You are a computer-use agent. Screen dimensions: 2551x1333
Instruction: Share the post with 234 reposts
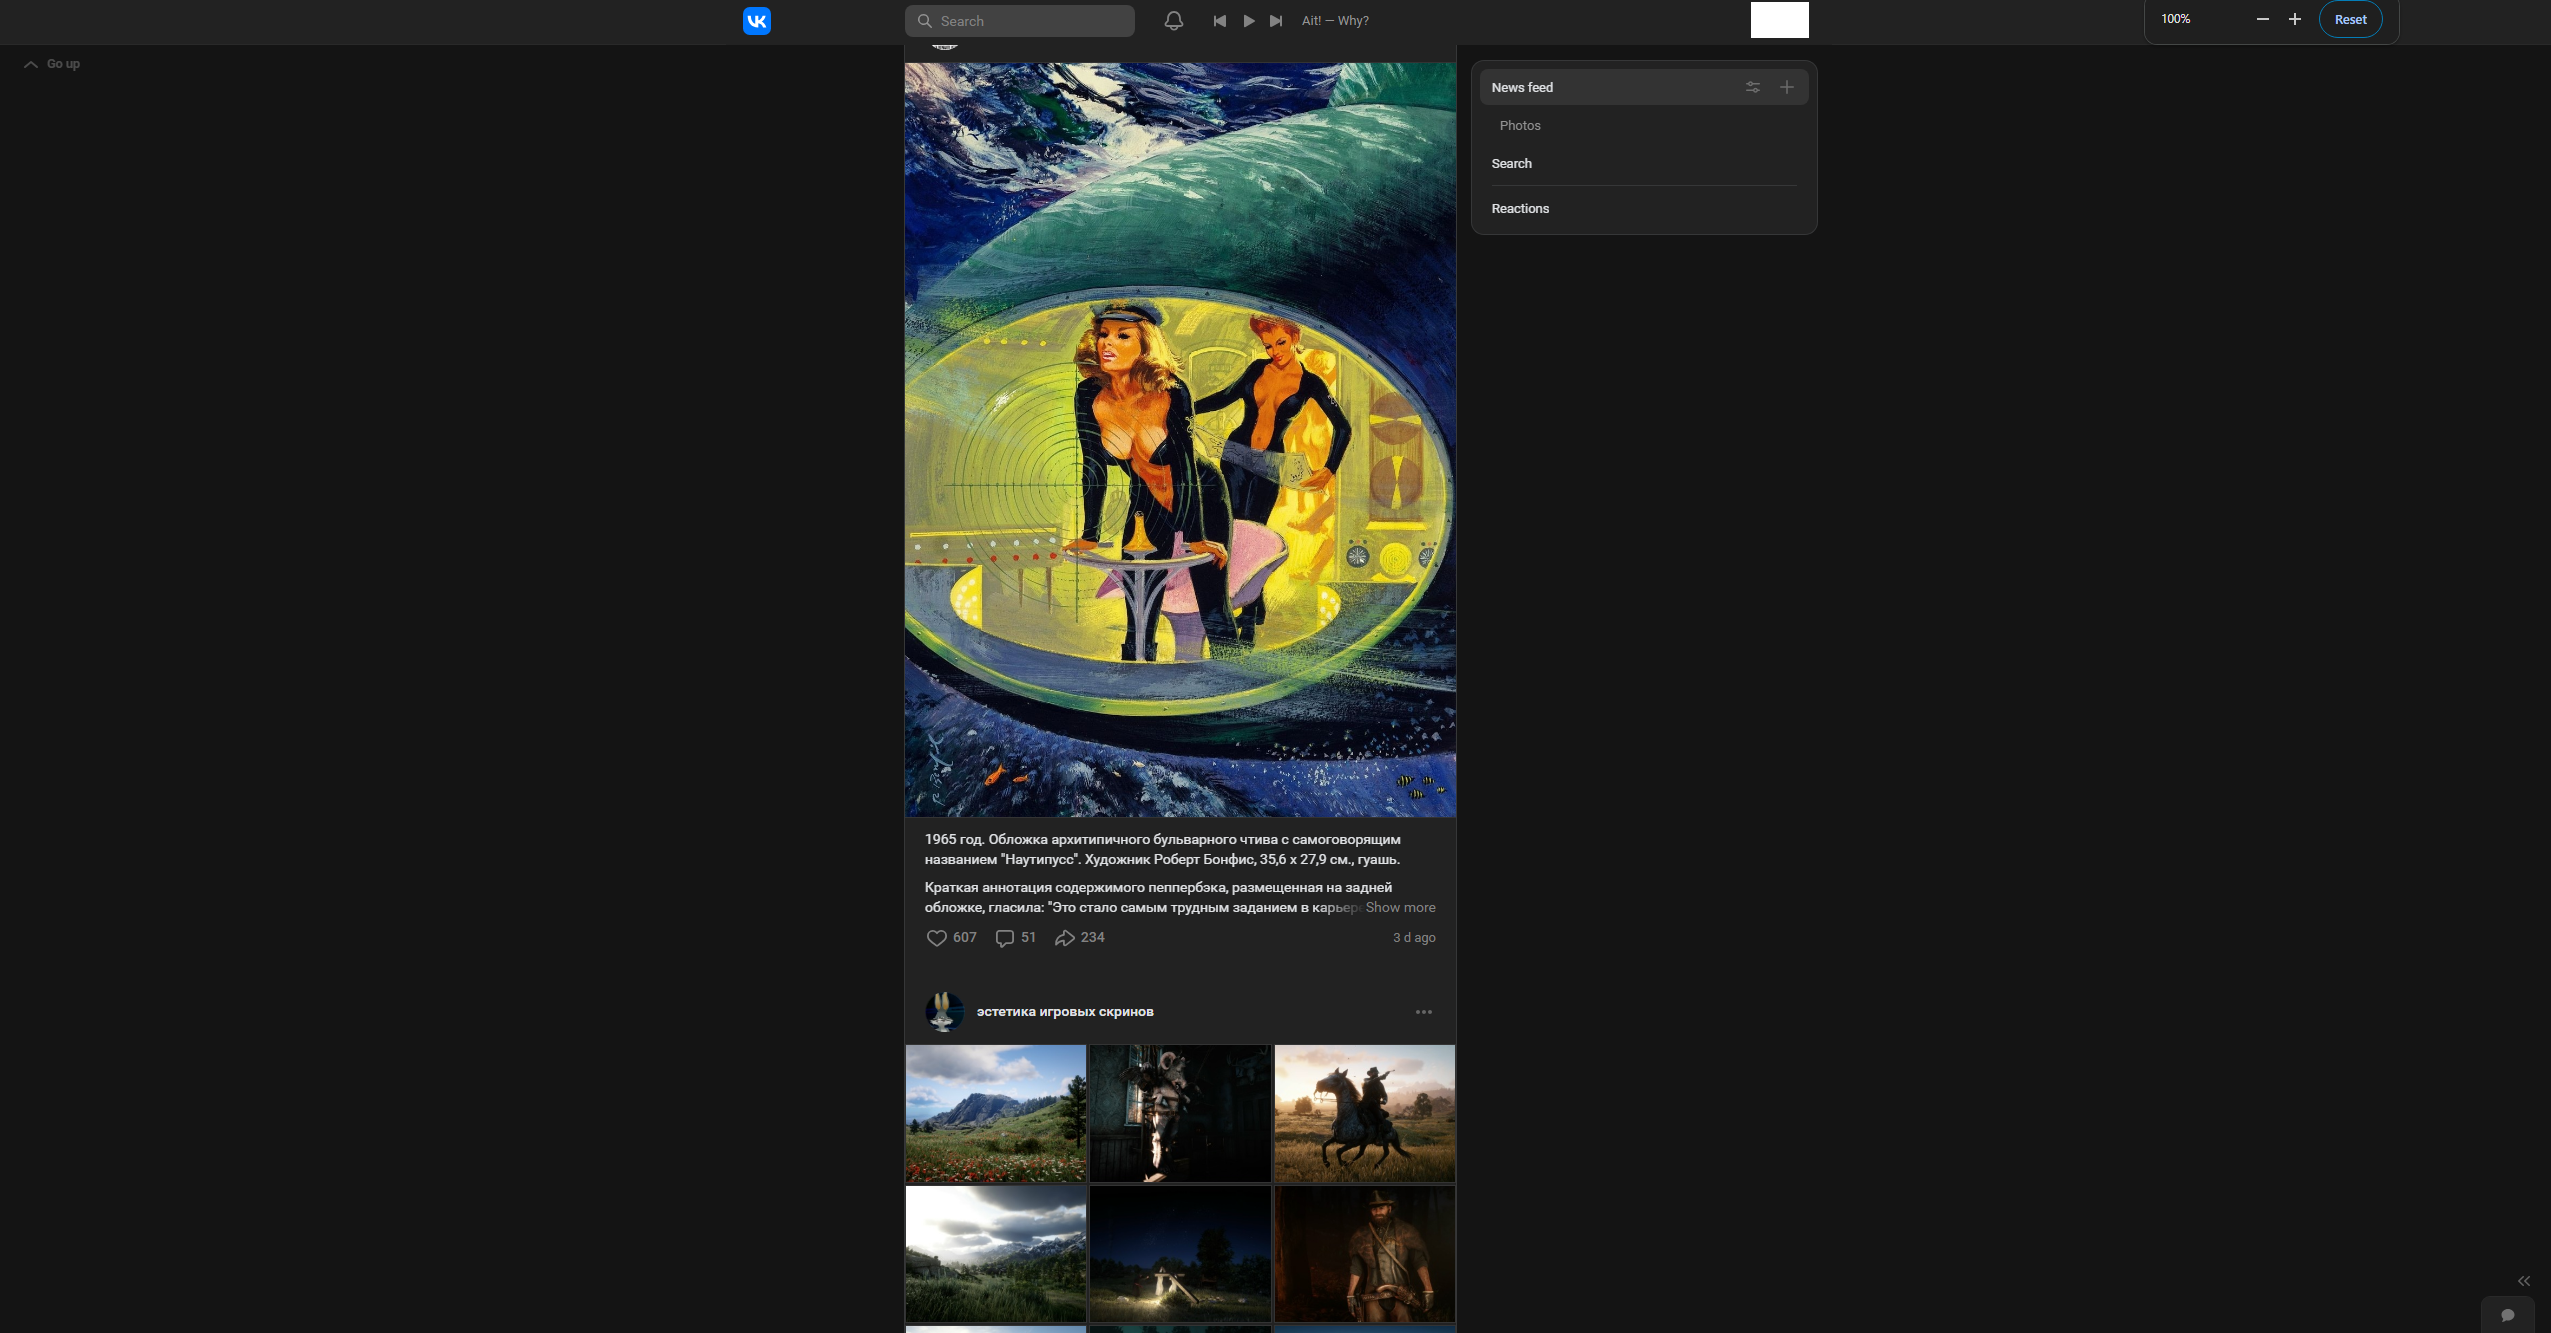click(1065, 938)
